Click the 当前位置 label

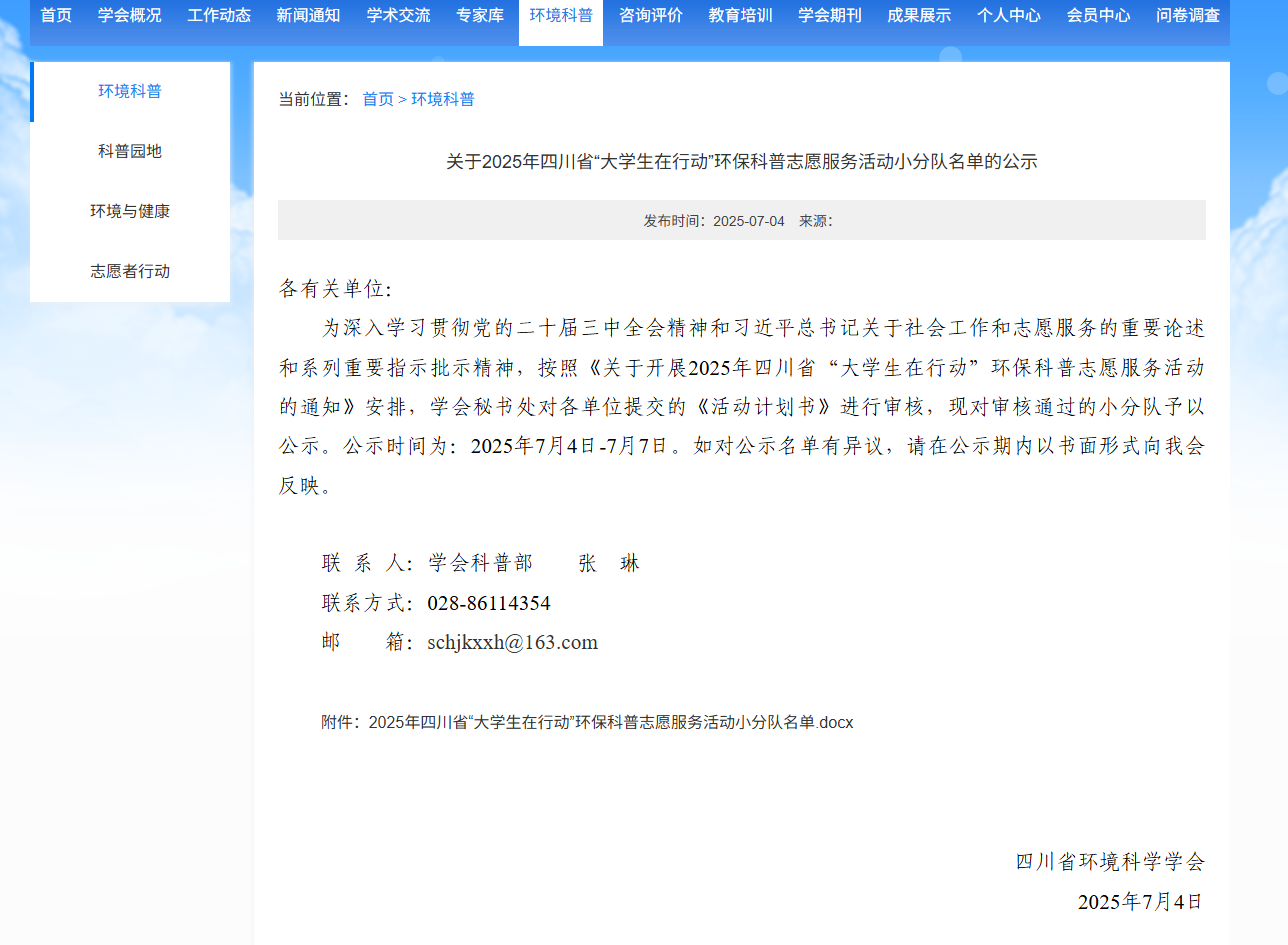pyautogui.click(x=314, y=99)
